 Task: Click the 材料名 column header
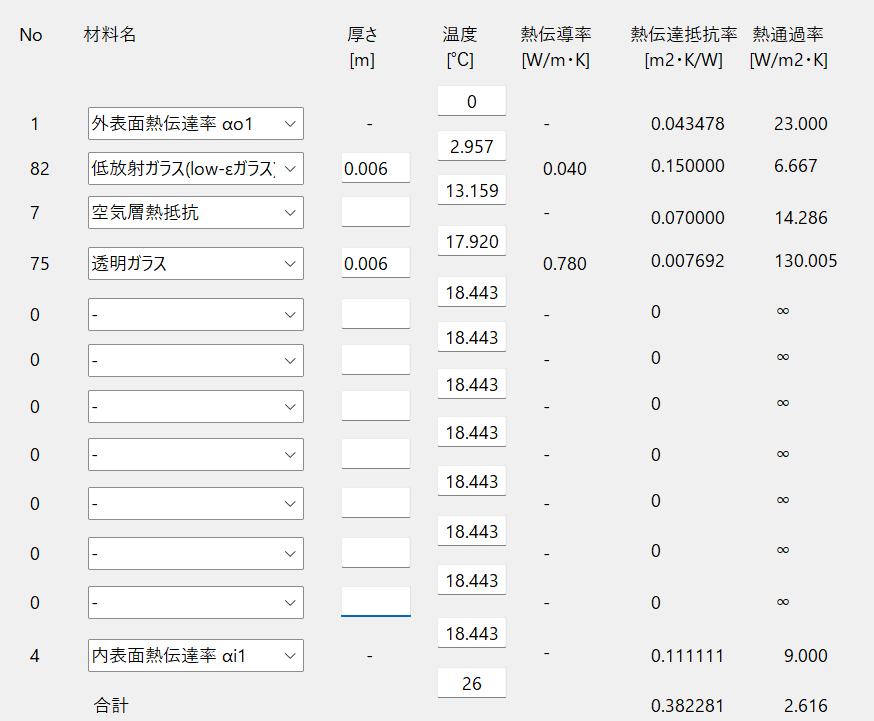tap(109, 35)
